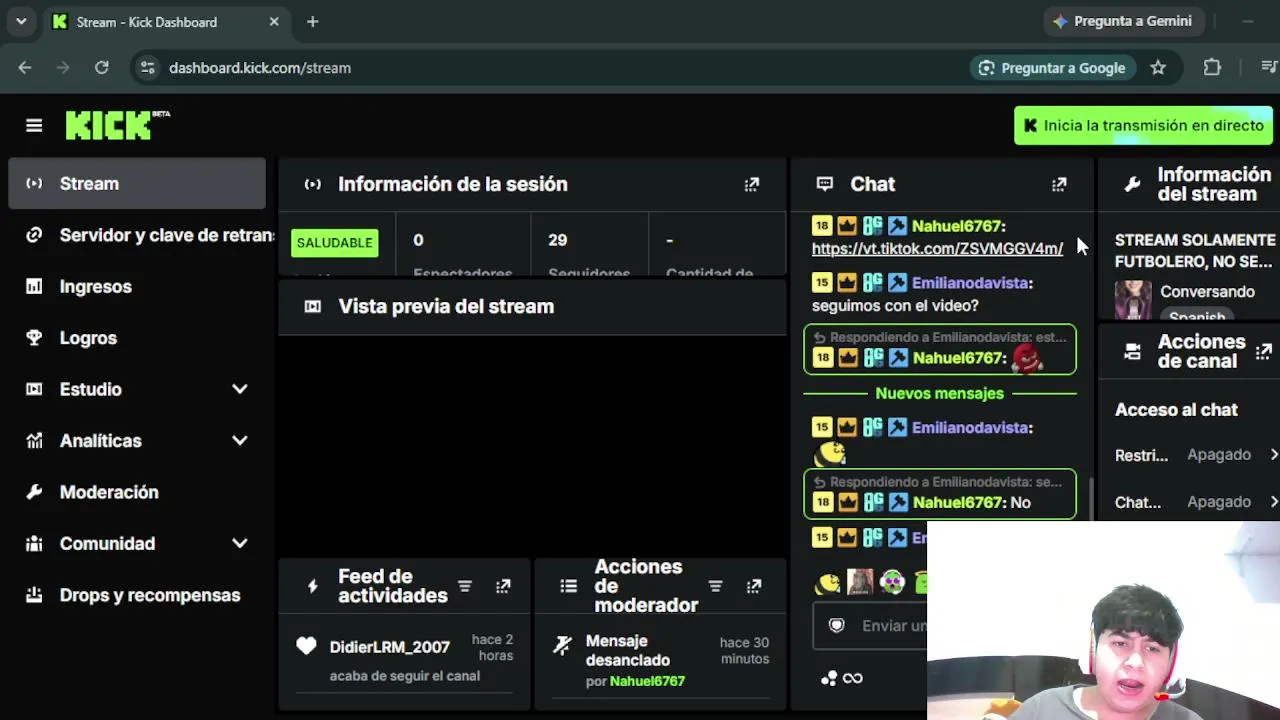
Task: Select Stream in the sidebar
Action: tap(138, 184)
